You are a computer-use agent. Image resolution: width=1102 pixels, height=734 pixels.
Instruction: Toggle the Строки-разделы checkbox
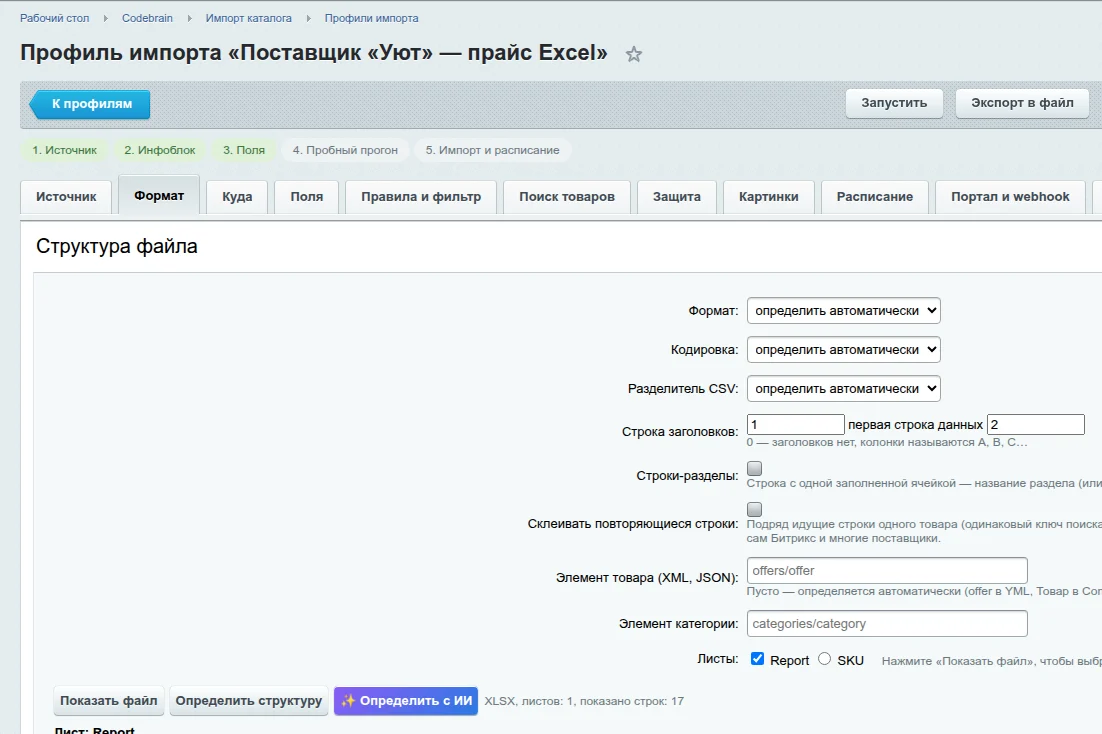(754, 468)
